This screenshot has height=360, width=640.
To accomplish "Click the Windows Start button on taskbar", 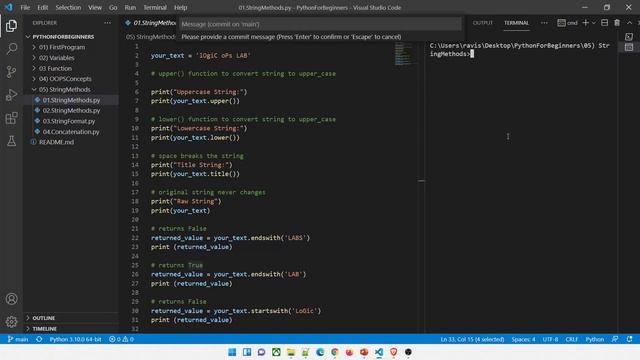I will [x=232, y=352].
